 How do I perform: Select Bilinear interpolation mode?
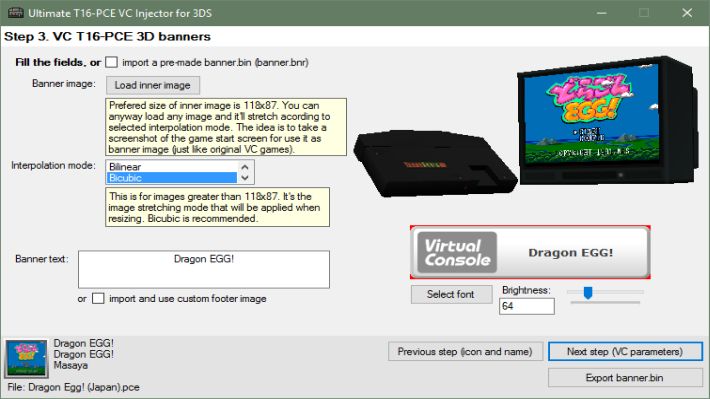[172, 167]
